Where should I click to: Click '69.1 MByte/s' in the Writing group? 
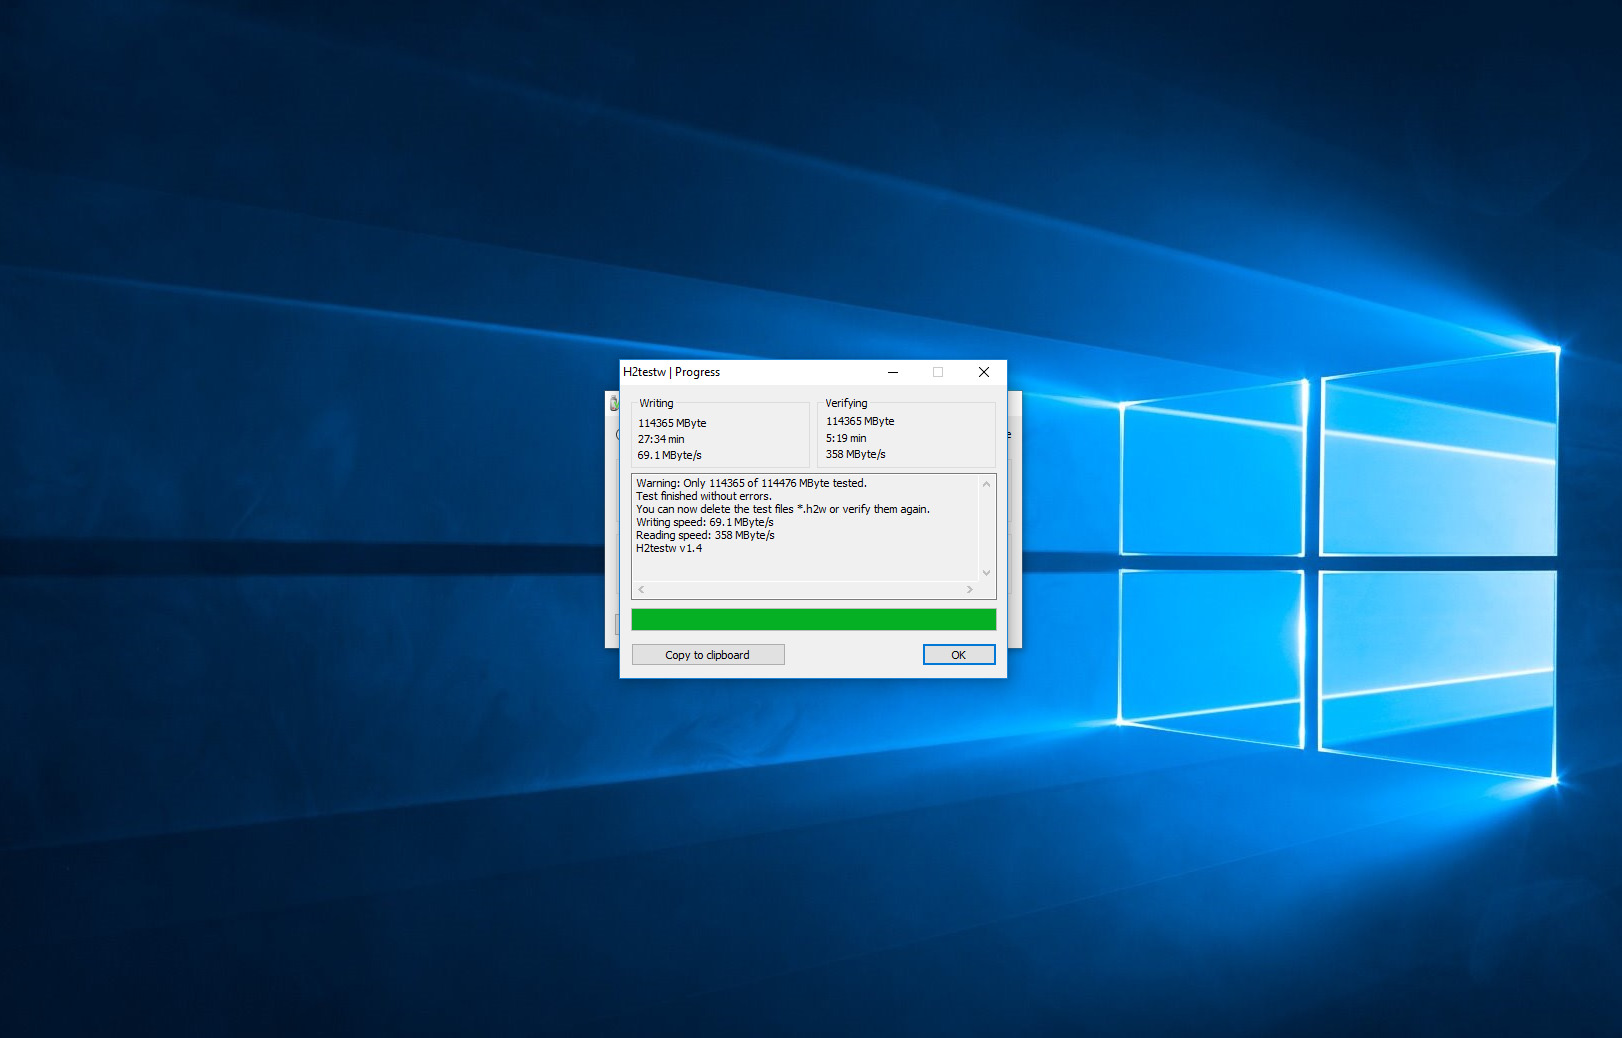pos(670,455)
